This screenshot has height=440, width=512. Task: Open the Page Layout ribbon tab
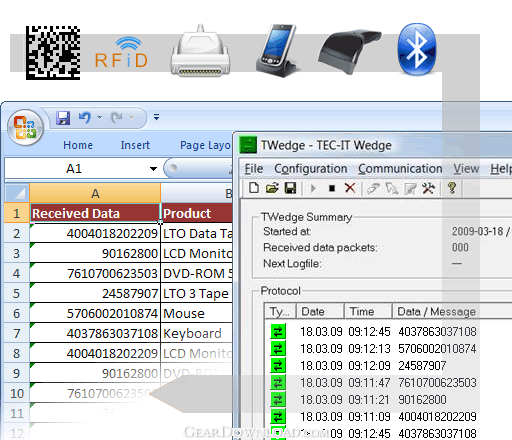[x=205, y=145]
